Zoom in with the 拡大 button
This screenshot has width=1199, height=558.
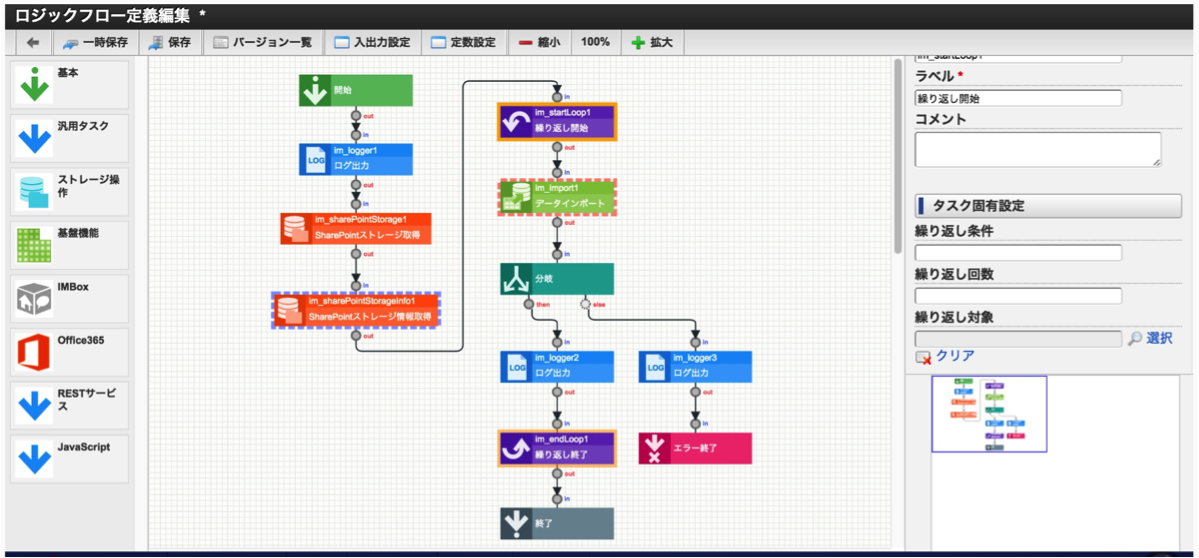point(652,43)
